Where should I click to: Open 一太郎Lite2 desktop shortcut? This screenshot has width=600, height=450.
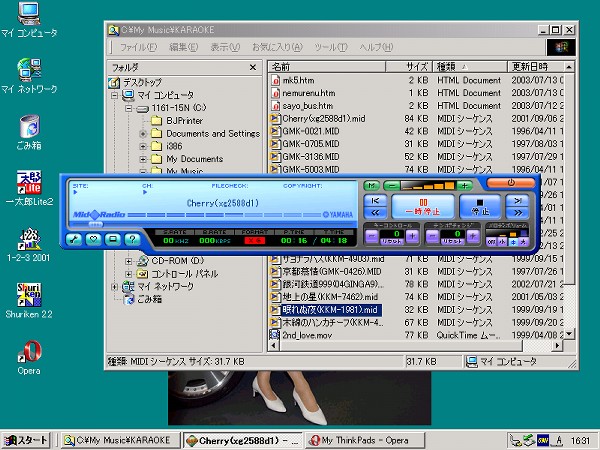click(x=29, y=188)
